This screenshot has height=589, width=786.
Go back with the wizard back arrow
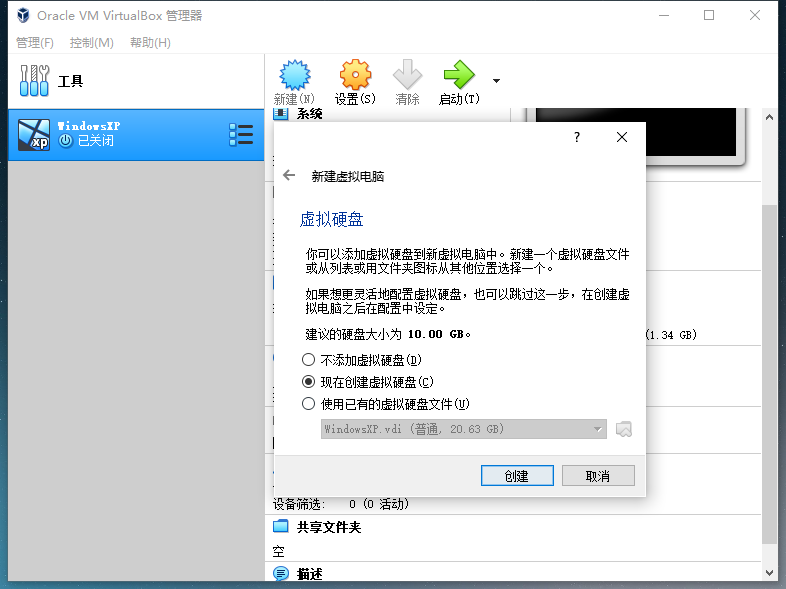pos(289,175)
